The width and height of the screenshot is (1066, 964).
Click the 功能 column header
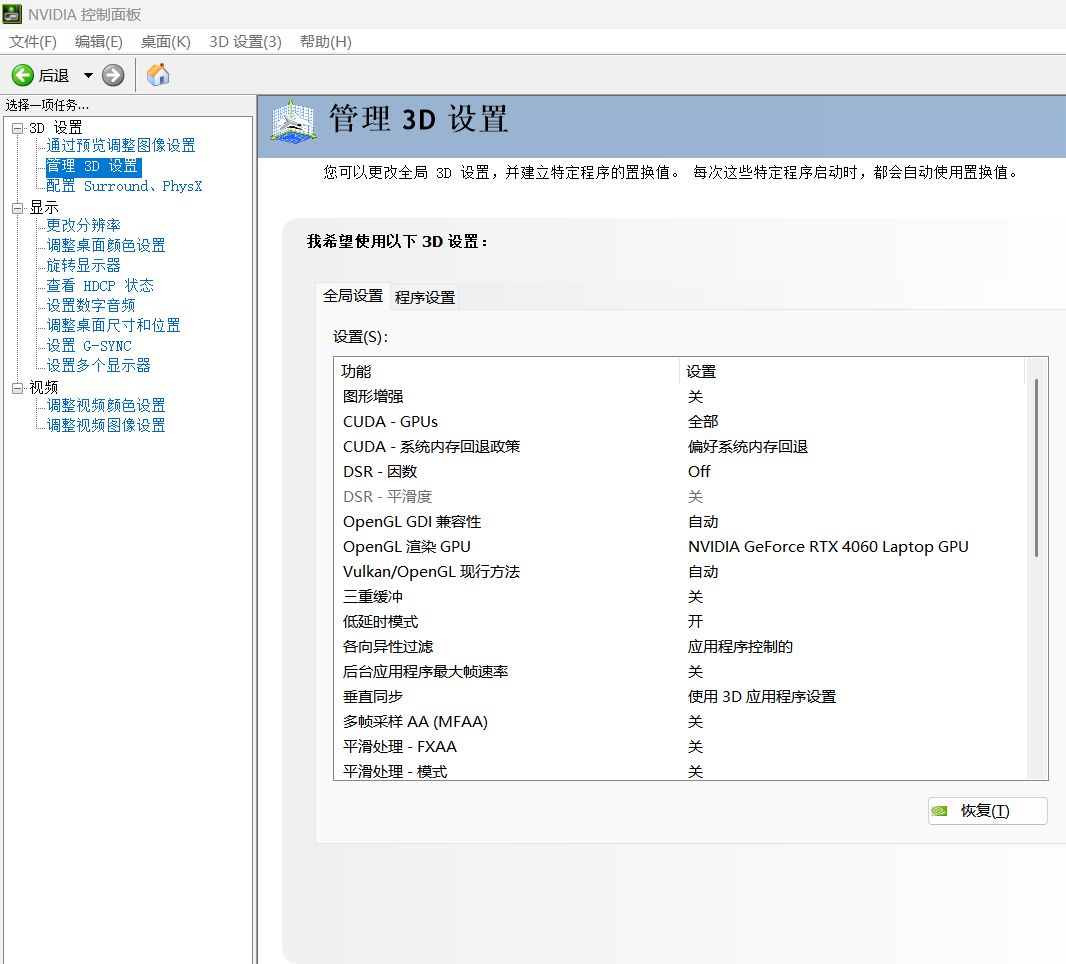[x=507, y=371]
